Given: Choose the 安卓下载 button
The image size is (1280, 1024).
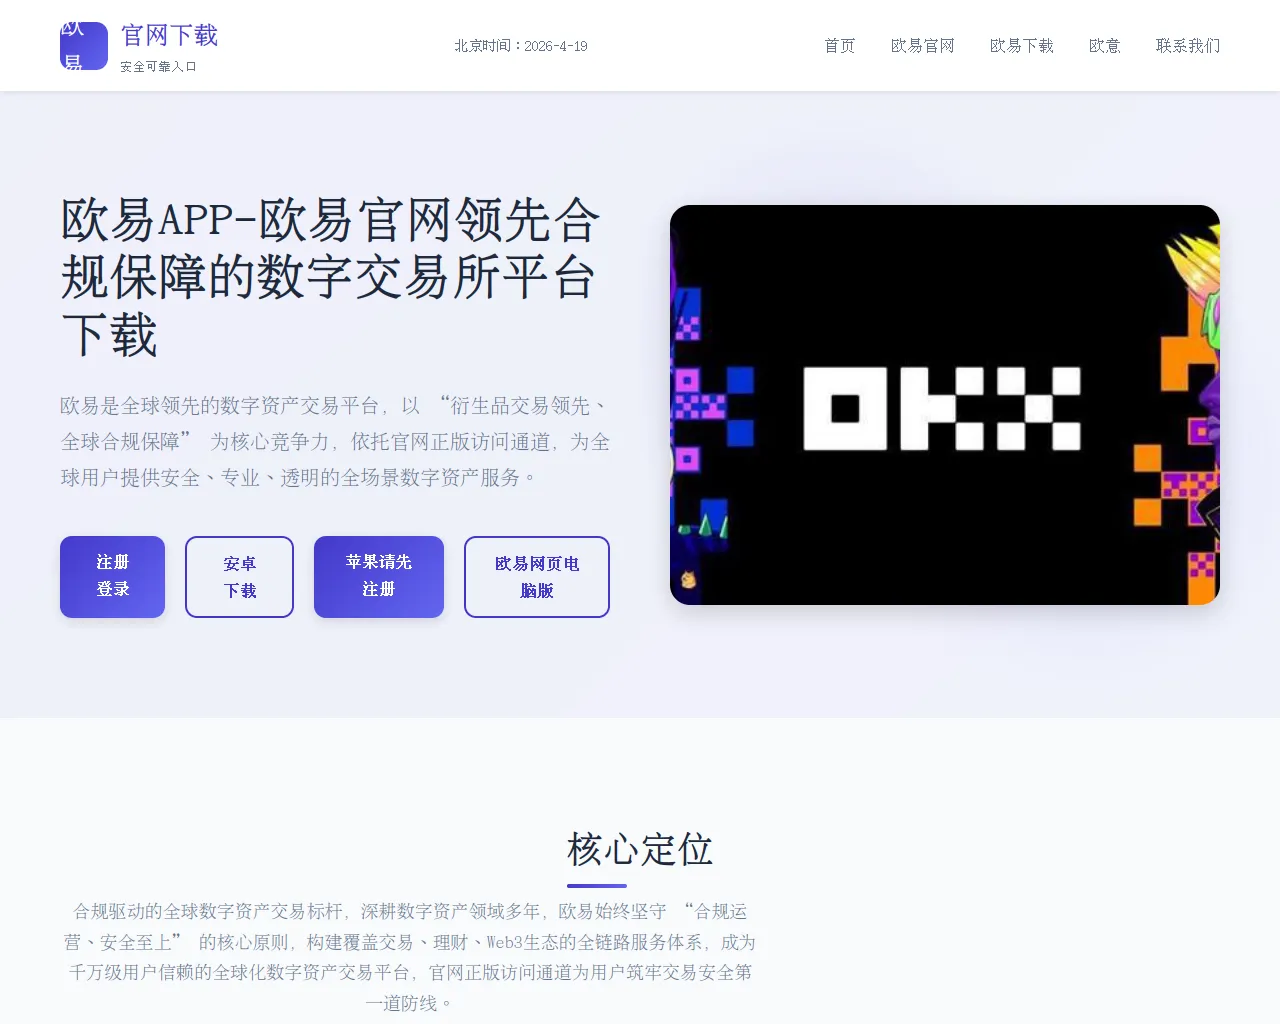Looking at the screenshot, I should (x=239, y=577).
